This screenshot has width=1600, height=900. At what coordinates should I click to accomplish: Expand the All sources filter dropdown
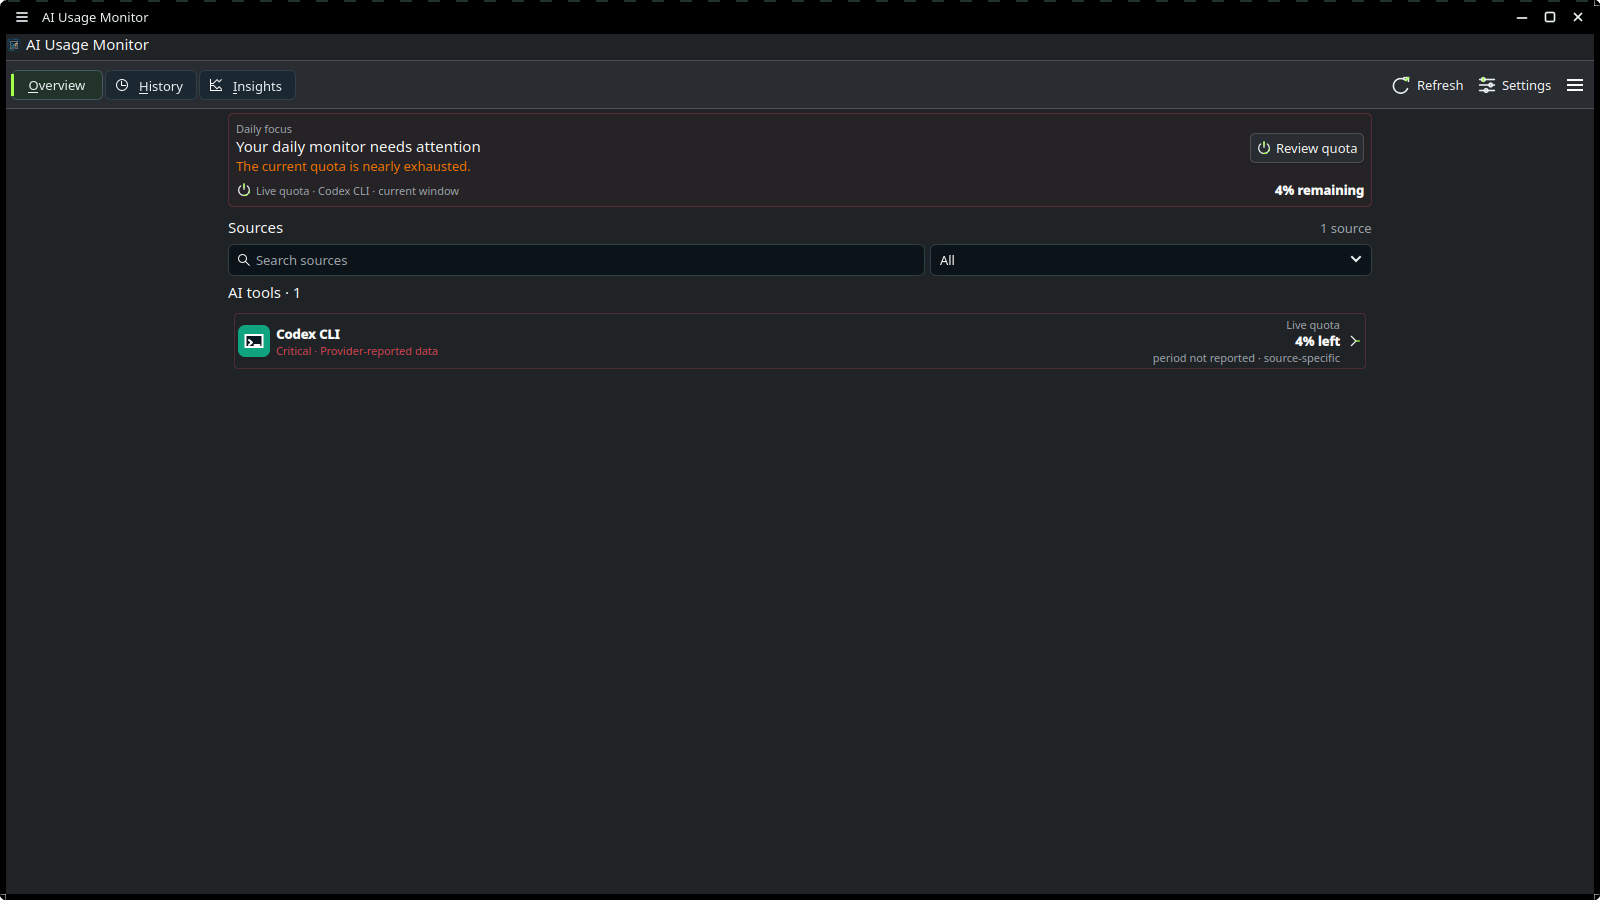[x=1150, y=260]
